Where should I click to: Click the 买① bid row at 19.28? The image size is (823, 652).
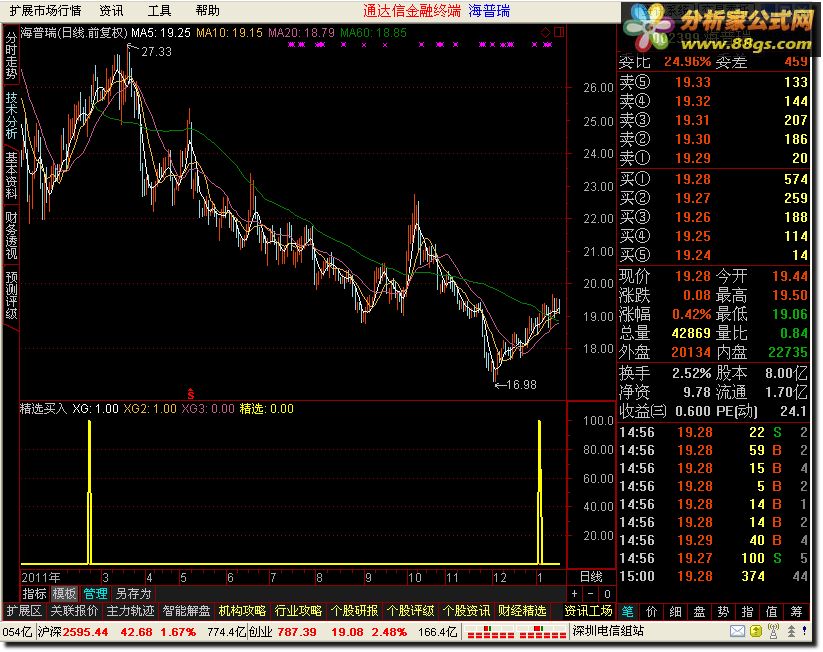click(713, 179)
